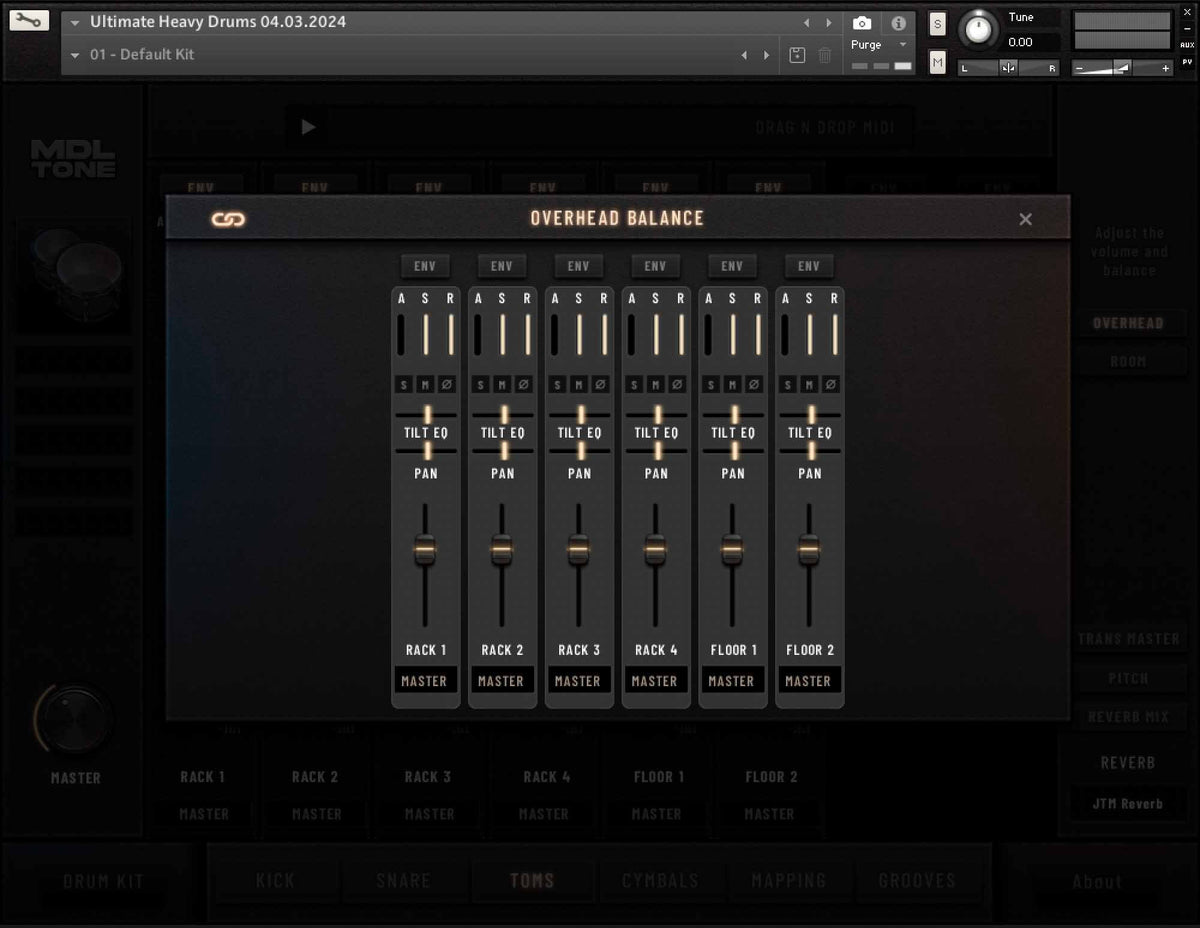The height and width of the screenshot is (928, 1200).
Task: Open the MAPPING tab
Action: pos(789,881)
